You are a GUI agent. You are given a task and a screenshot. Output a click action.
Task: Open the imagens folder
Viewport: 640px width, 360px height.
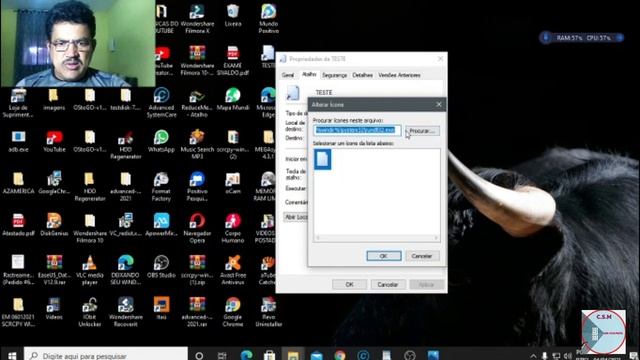tap(54, 99)
